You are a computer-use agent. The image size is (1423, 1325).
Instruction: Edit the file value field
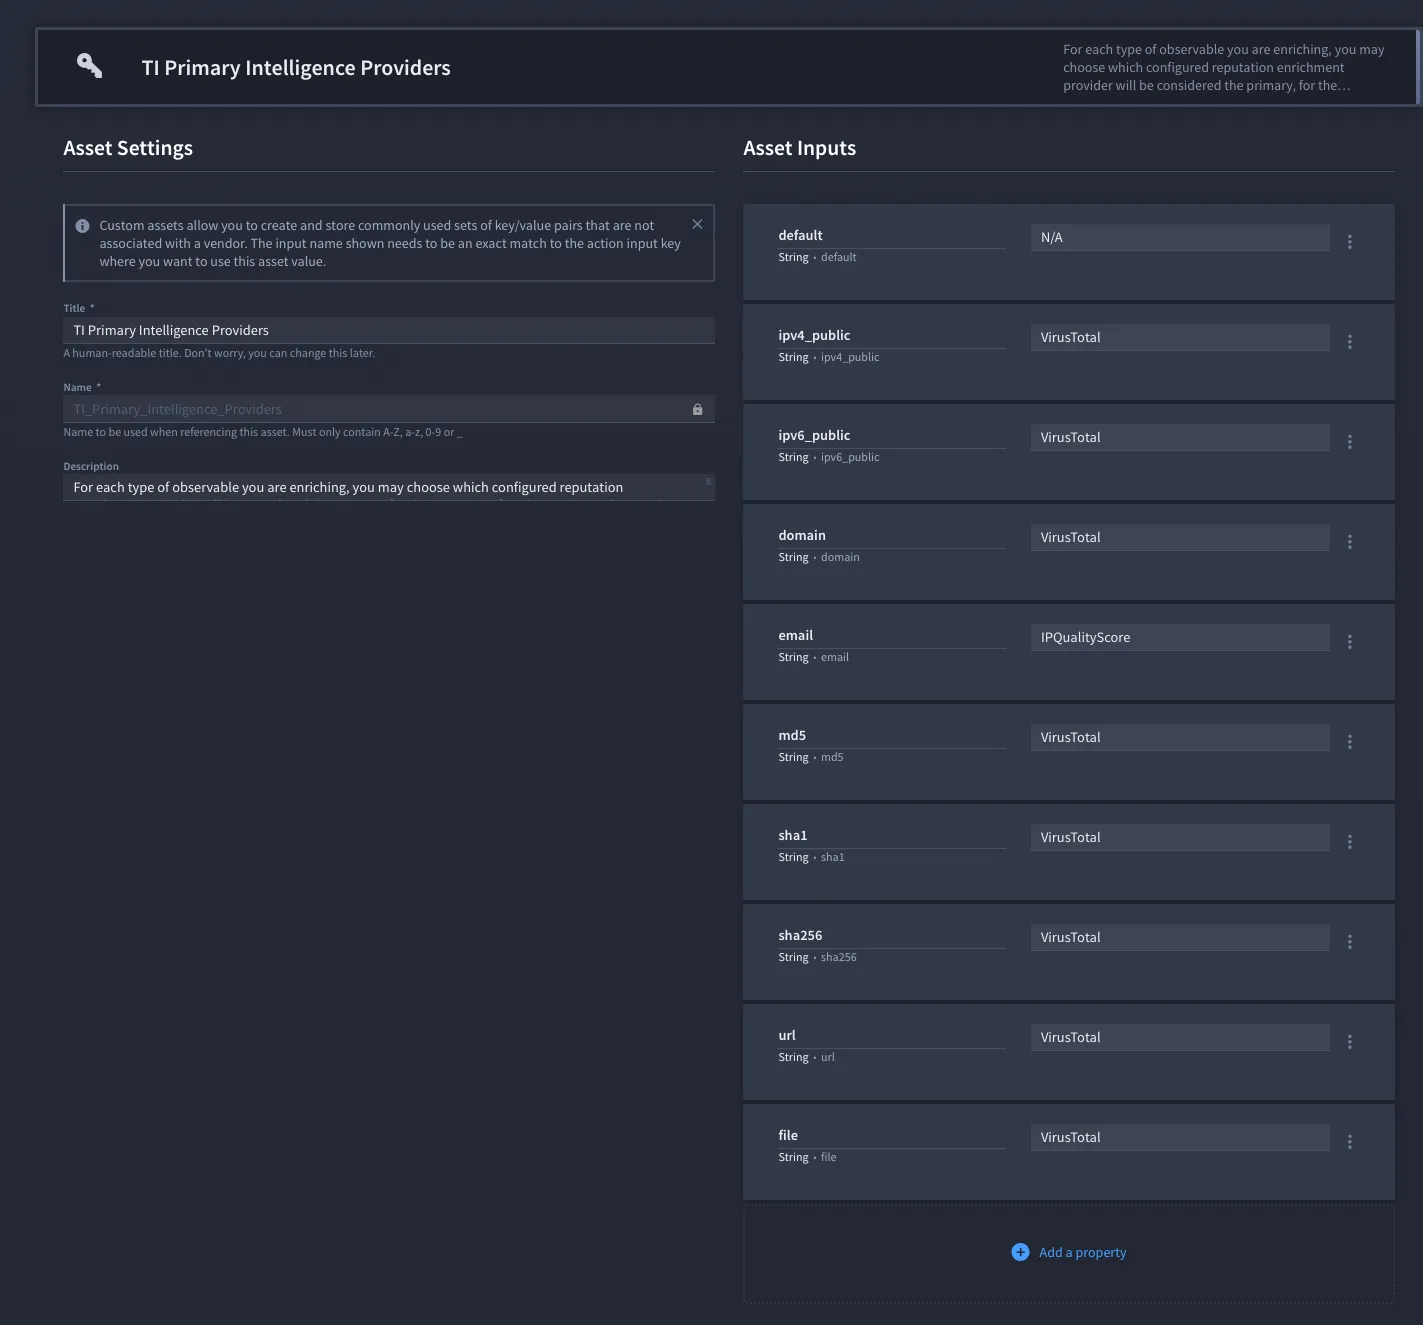click(x=1180, y=1137)
